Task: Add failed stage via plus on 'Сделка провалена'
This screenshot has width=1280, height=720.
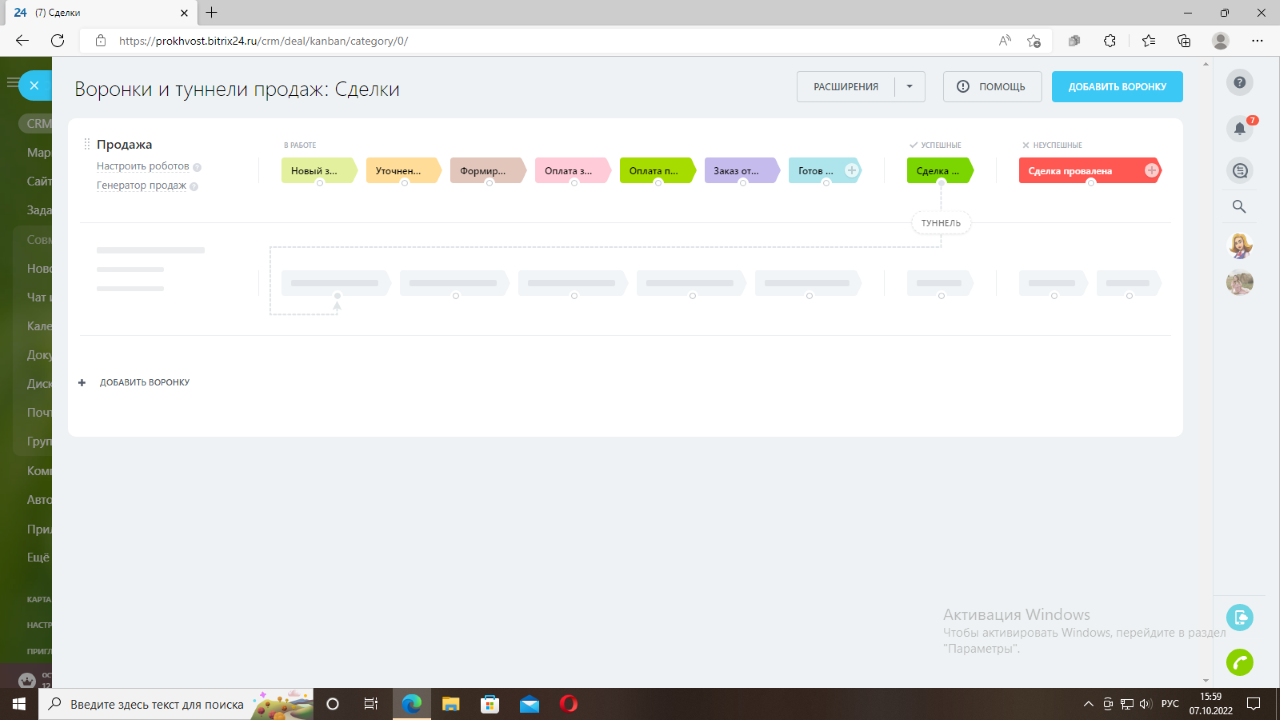Action: (x=1151, y=171)
